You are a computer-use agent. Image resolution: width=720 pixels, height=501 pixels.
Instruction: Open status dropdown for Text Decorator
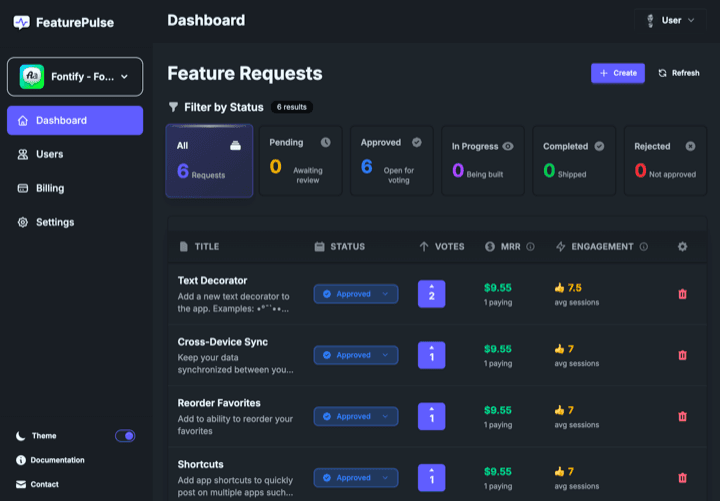tap(356, 294)
